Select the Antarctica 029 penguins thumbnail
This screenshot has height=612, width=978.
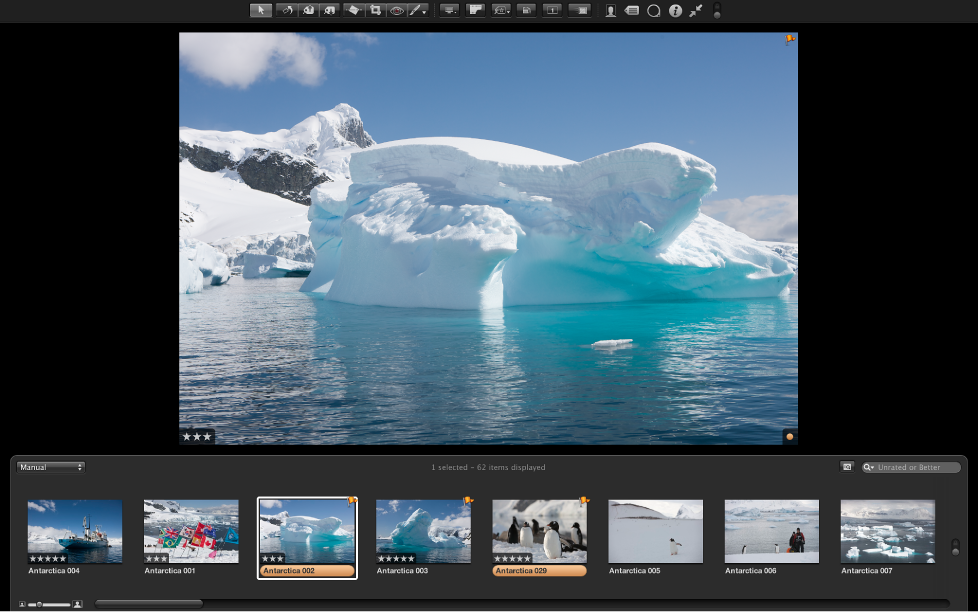click(x=540, y=531)
